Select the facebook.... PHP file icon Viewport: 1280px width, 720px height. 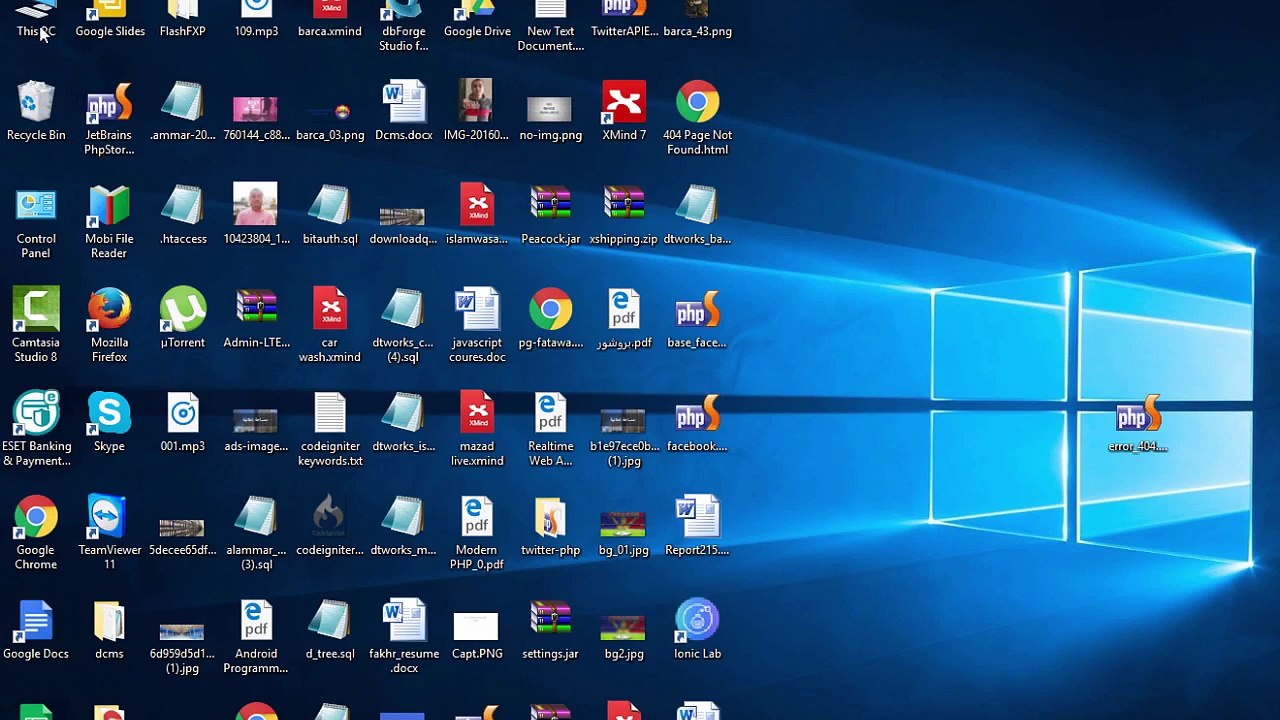tap(697, 423)
